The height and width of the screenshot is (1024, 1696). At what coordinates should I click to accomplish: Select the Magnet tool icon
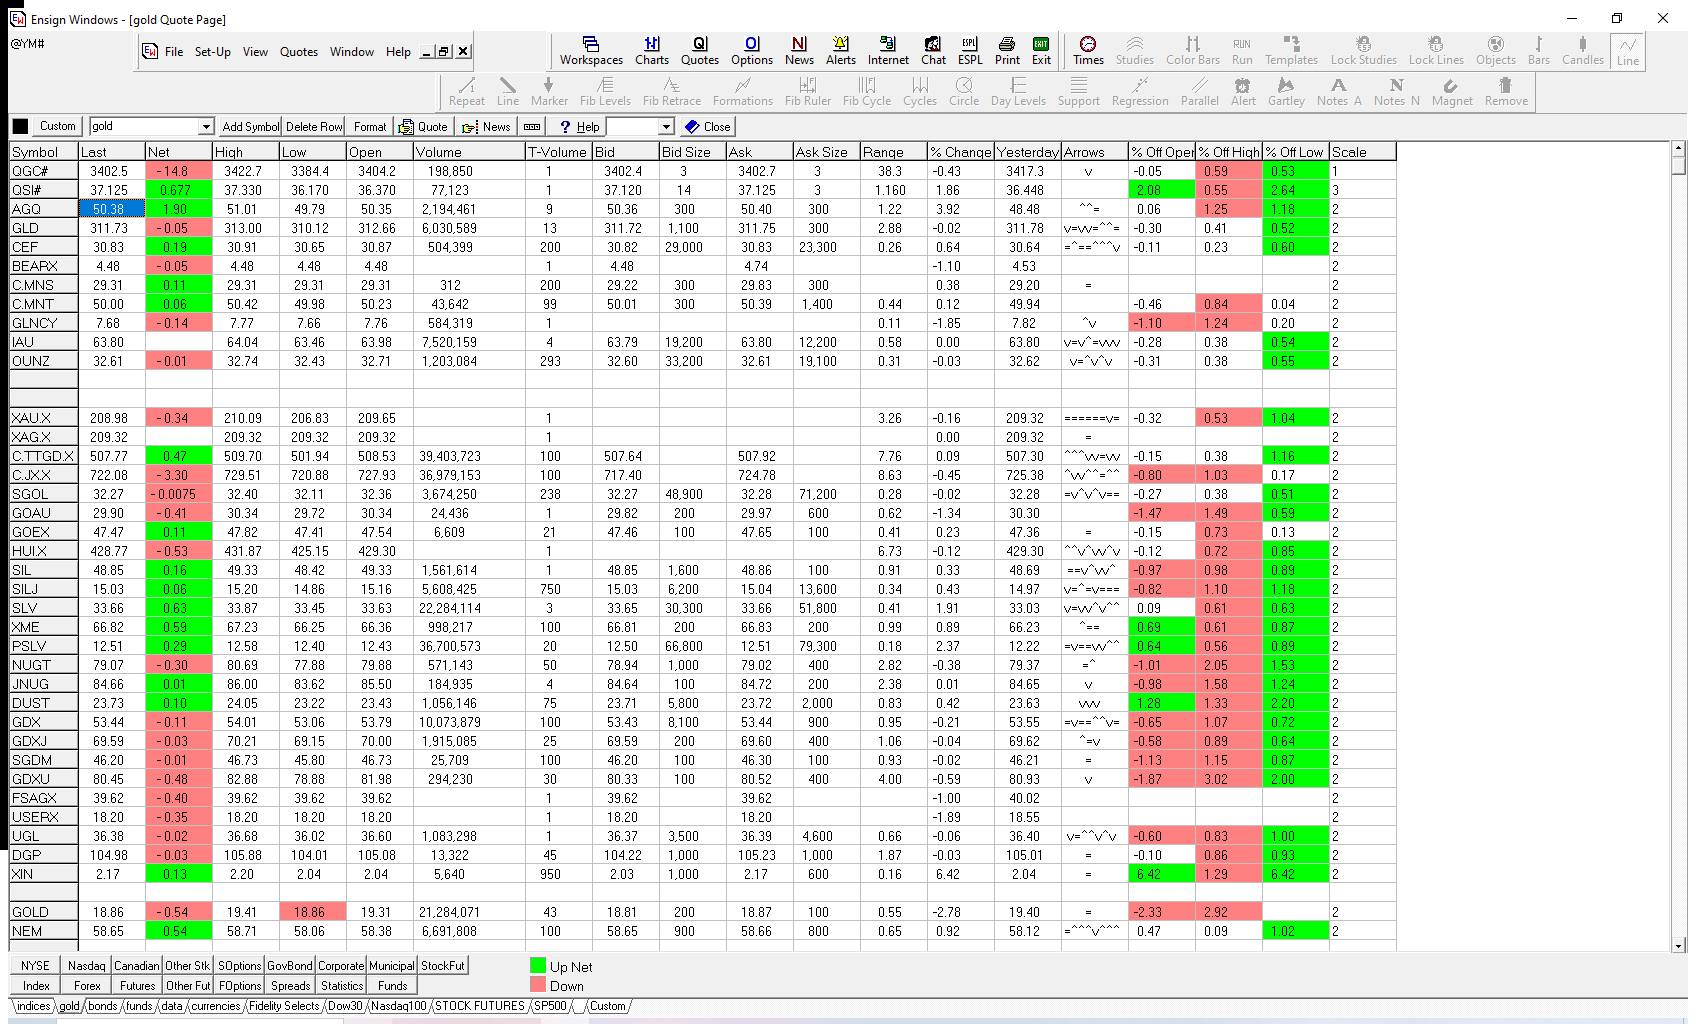1452,92
